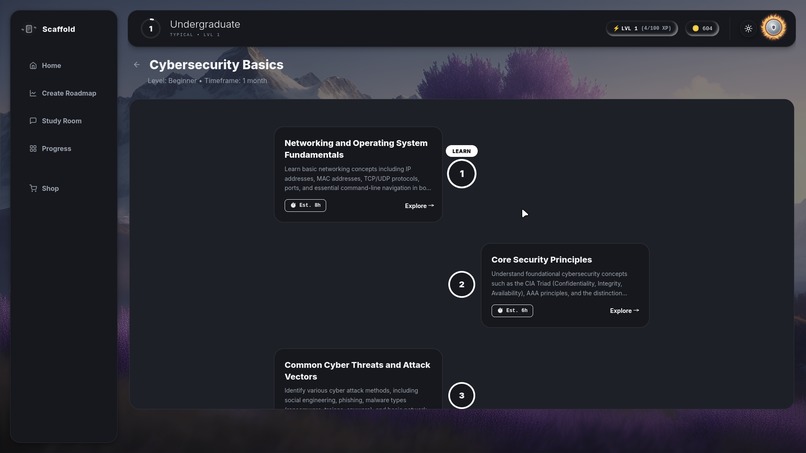Explore Networking and Operating System Fundamentals

(x=419, y=206)
